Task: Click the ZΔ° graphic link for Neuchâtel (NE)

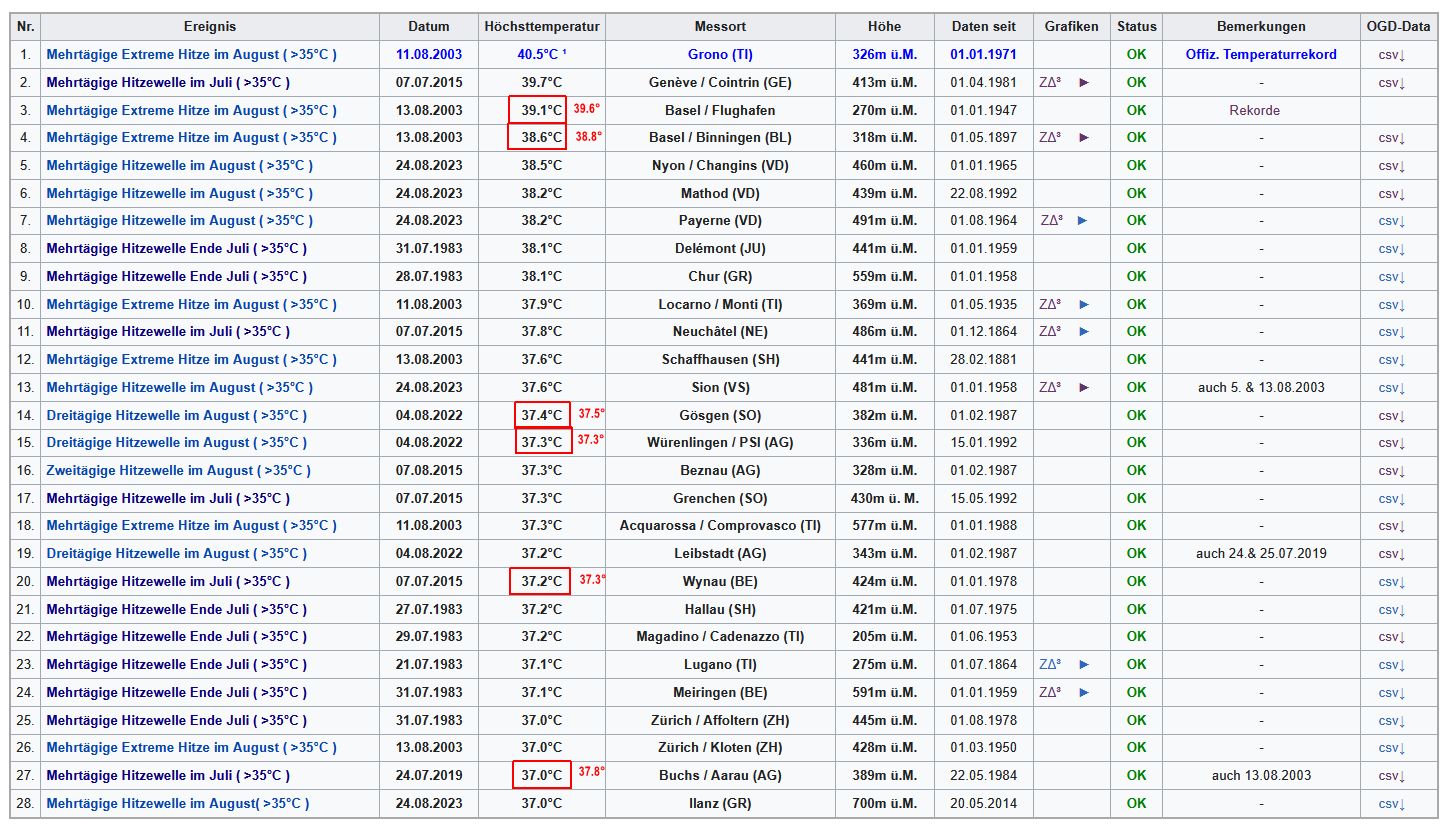Action: pos(1050,331)
